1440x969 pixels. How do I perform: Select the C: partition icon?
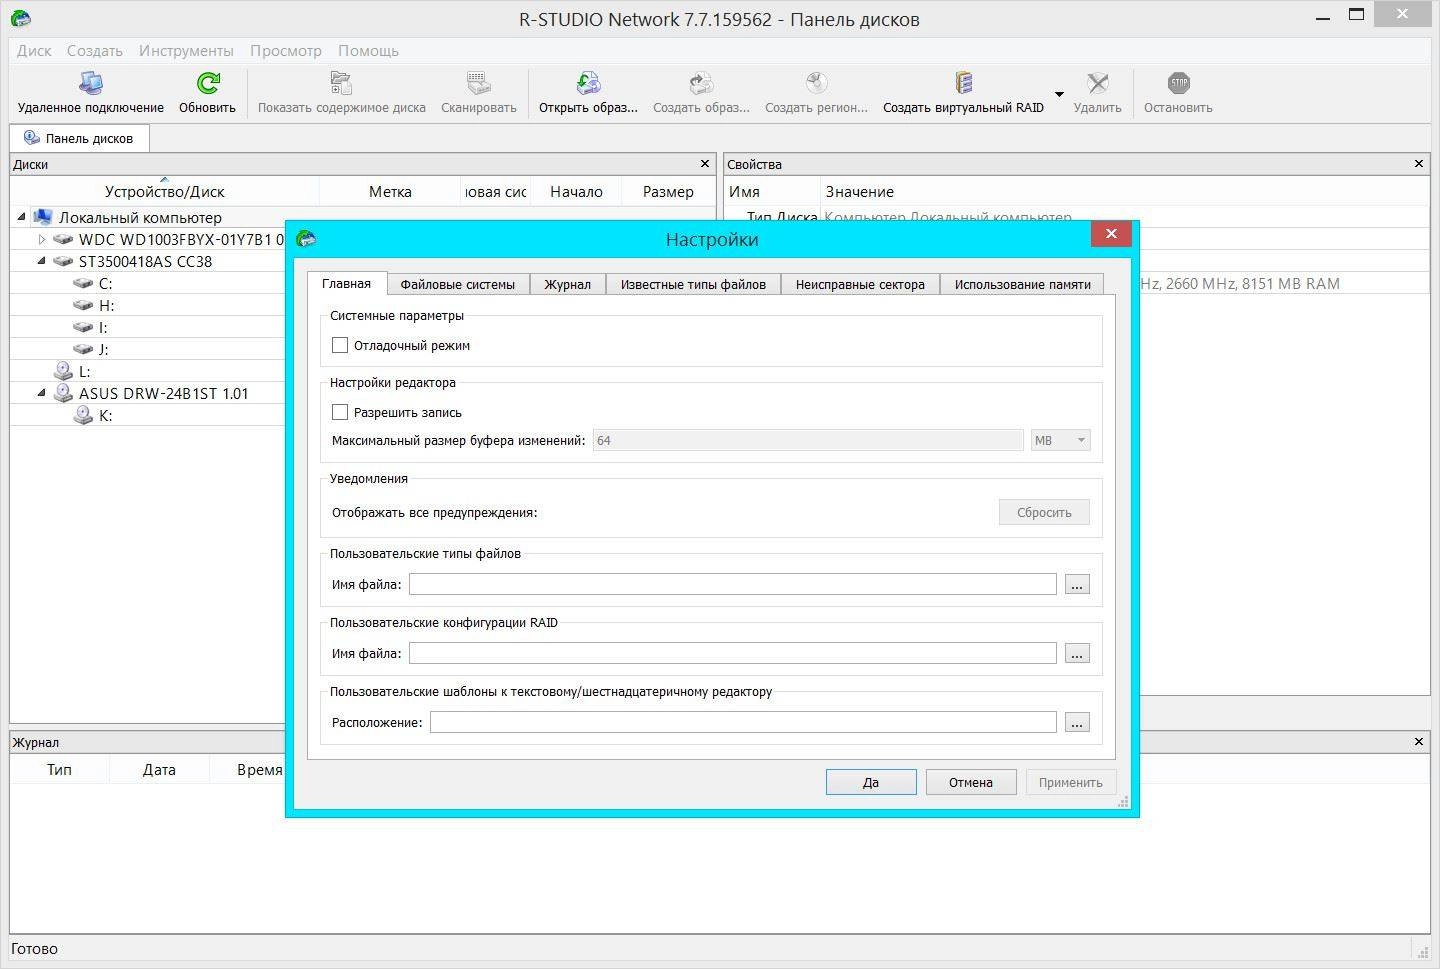click(83, 283)
